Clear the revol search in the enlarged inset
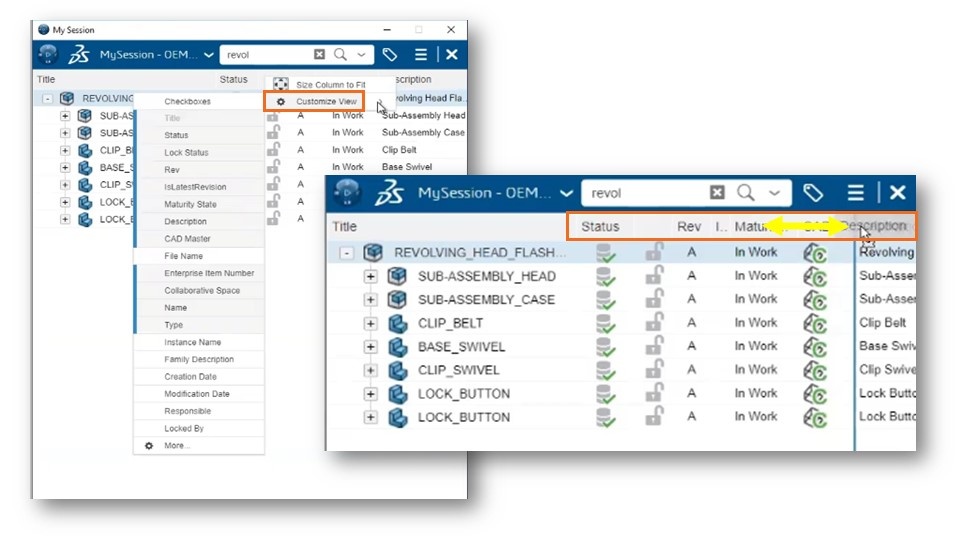Image resolution: width=960 pixels, height=540 pixels. [717, 193]
